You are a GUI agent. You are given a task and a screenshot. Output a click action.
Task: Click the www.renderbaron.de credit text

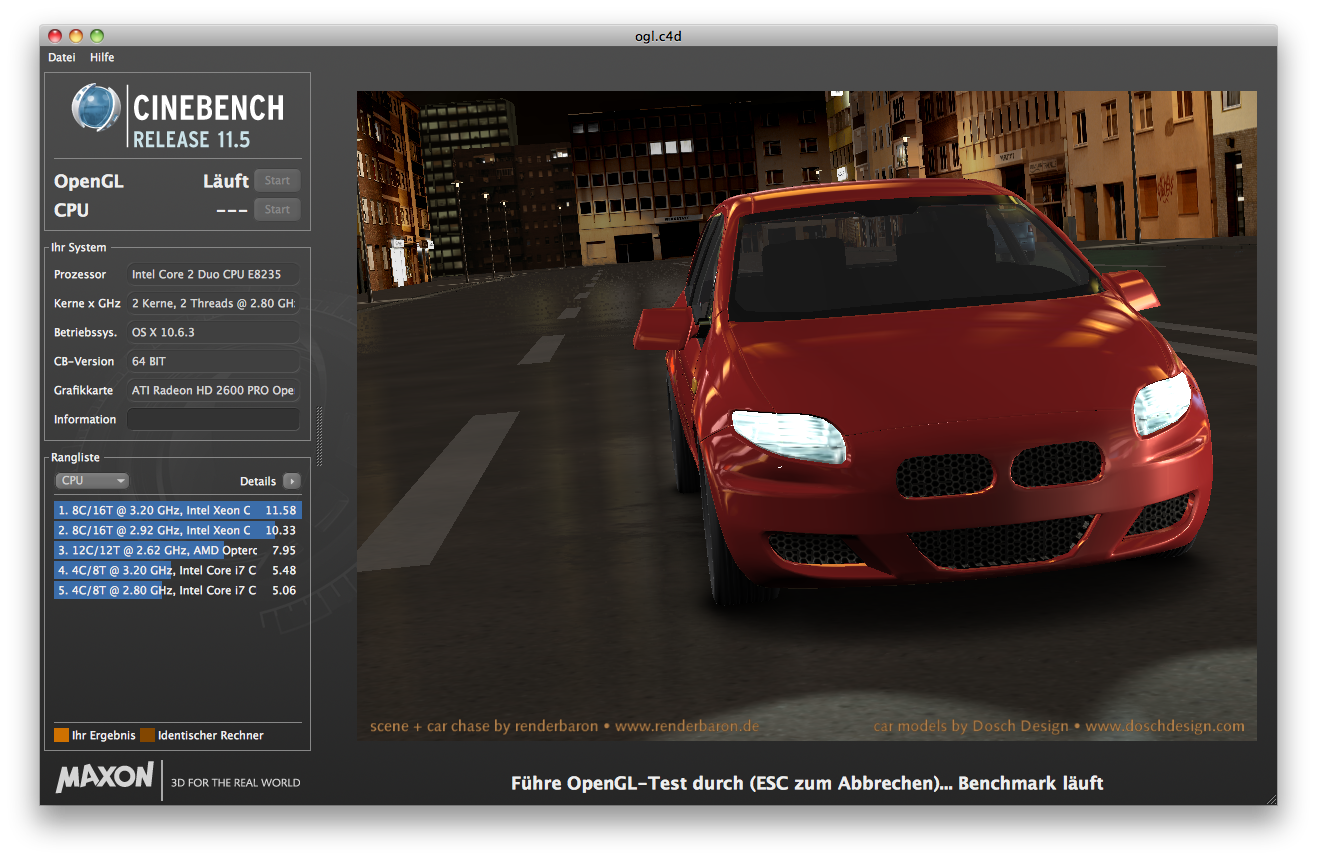687,726
